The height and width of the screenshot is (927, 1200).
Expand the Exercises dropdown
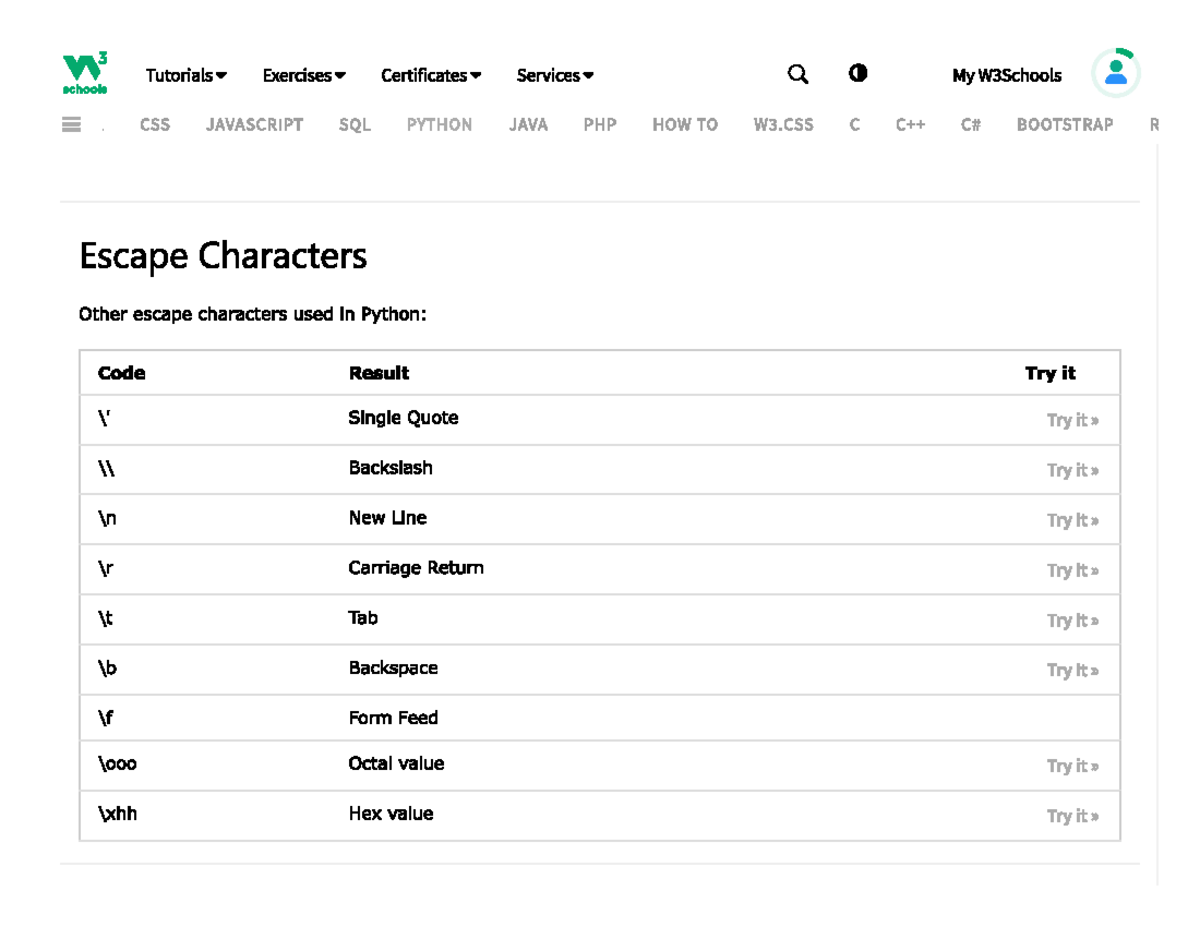304,75
